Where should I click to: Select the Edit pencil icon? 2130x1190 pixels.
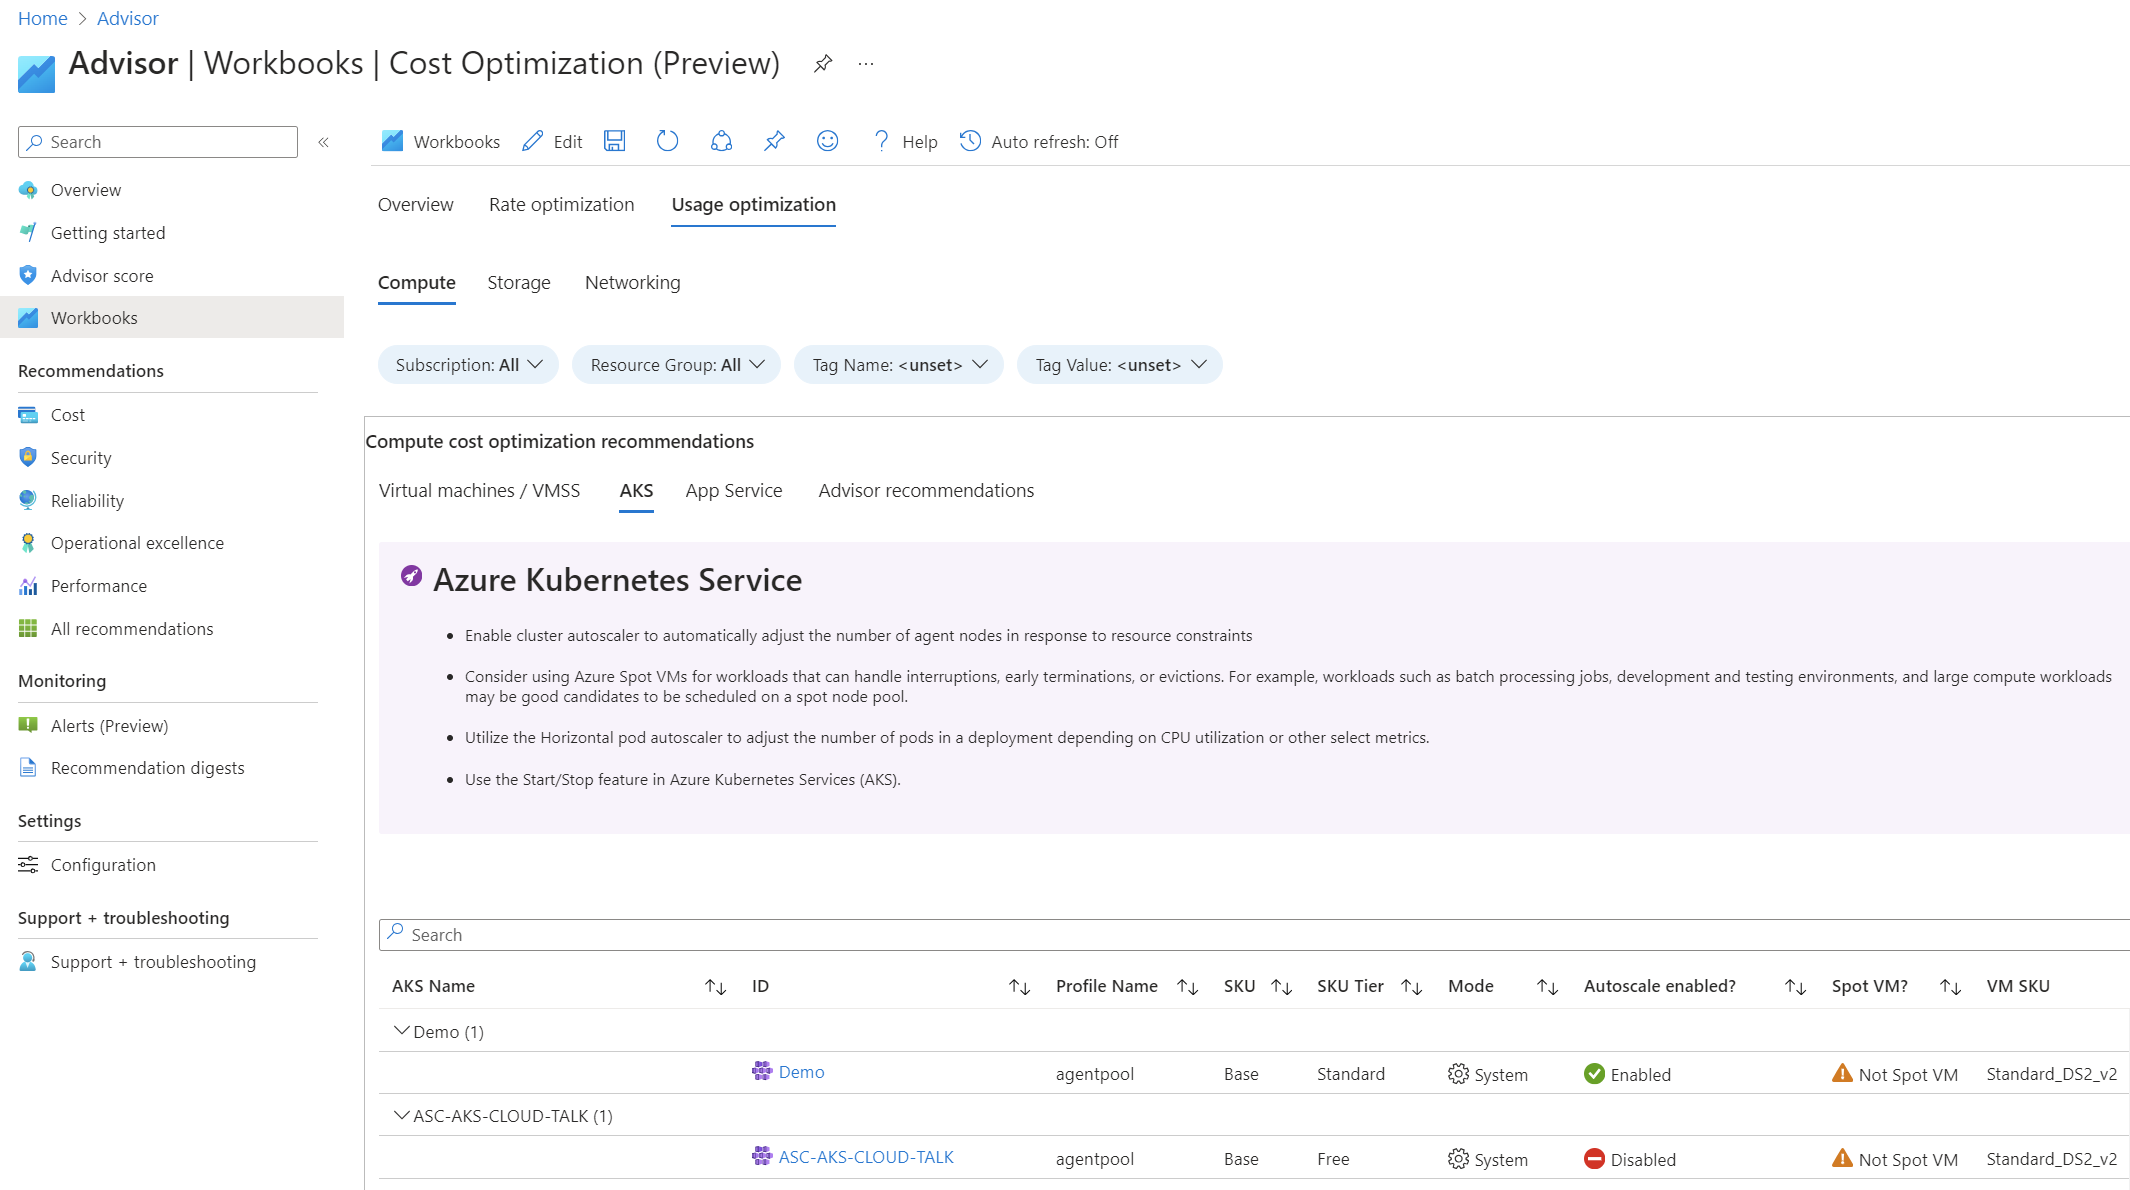(x=532, y=141)
